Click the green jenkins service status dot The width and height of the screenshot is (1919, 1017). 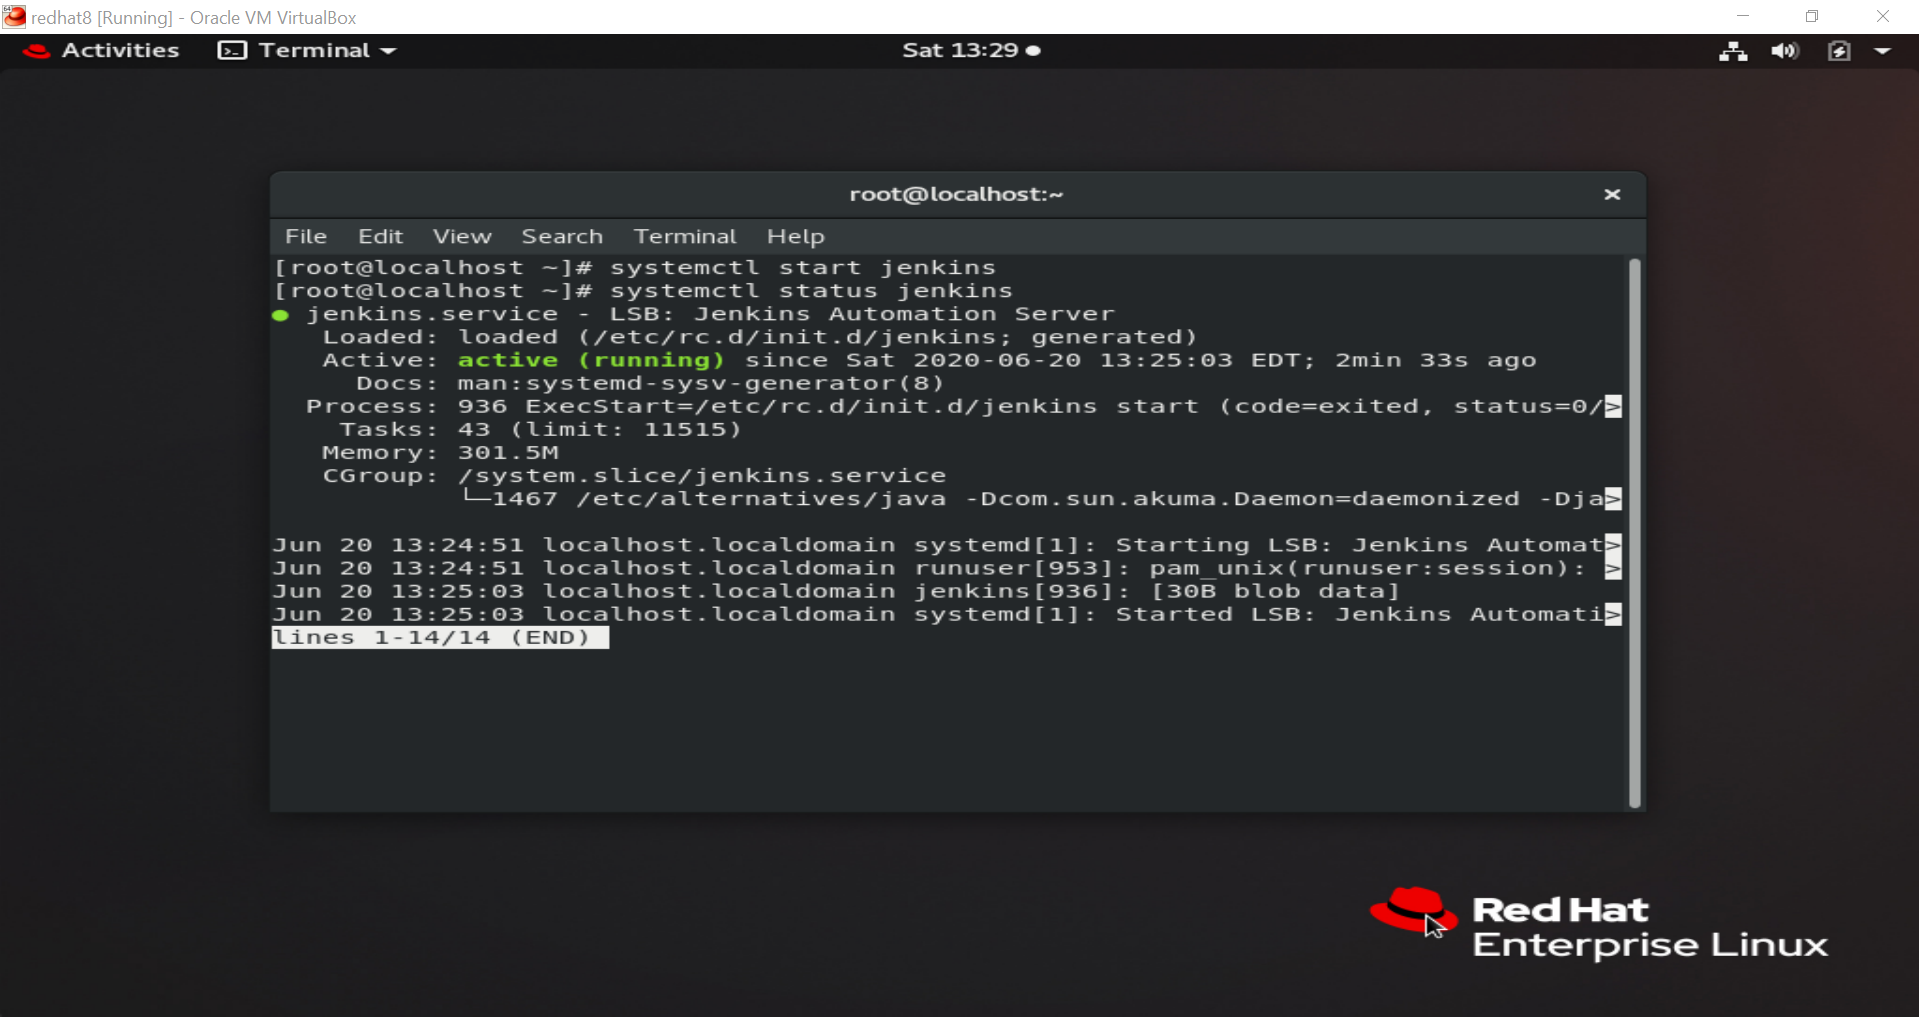pos(281,315)
